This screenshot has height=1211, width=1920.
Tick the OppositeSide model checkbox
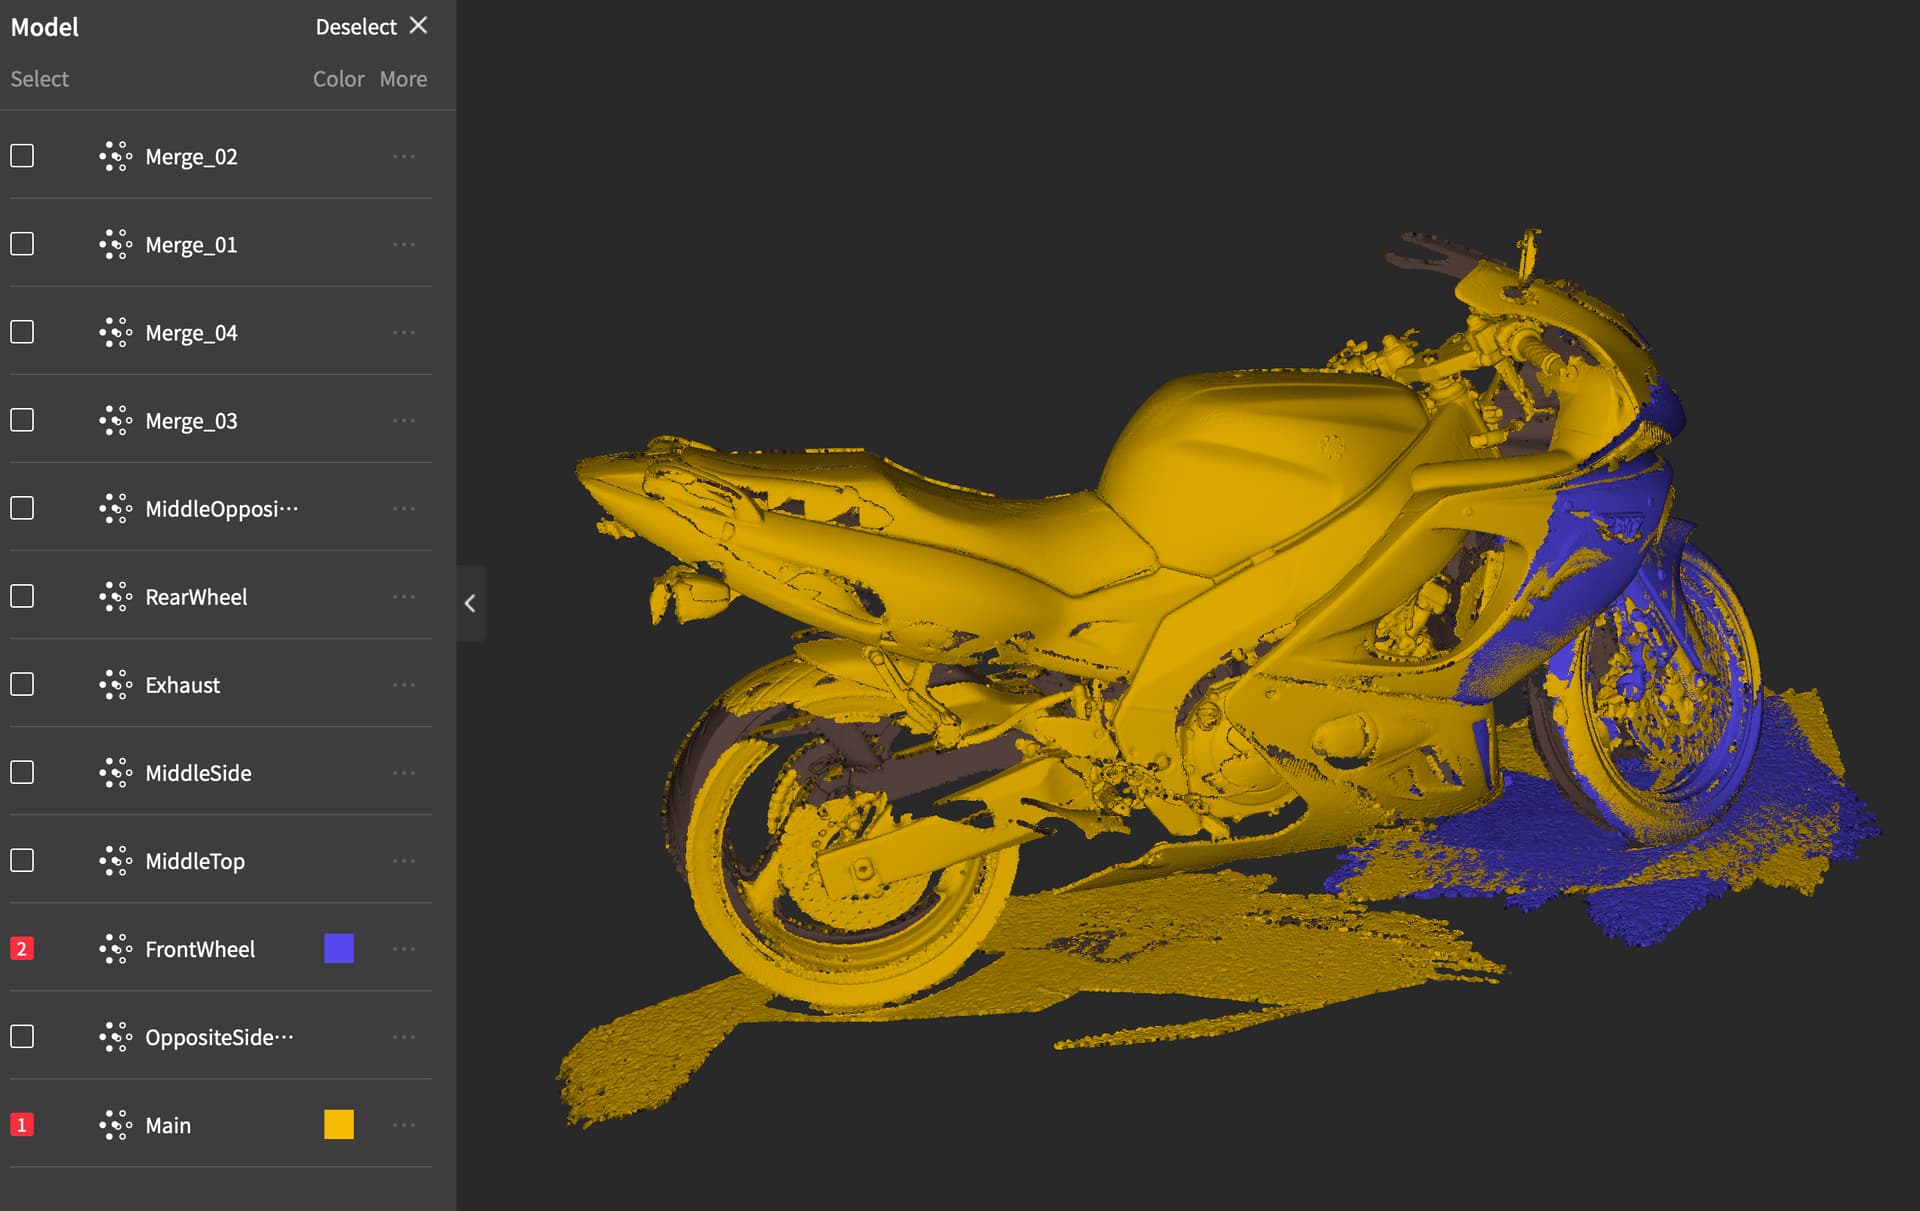pyautogui.click(x=22, y=1036)
